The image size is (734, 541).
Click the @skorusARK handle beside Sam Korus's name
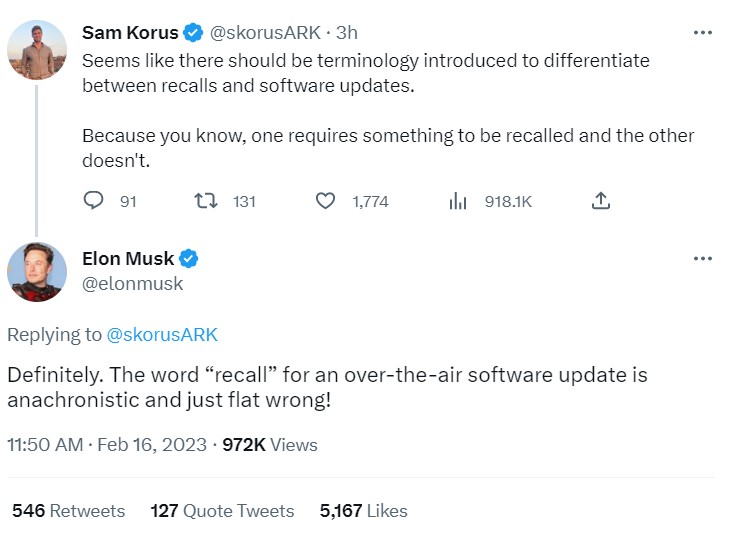[x=265, y=32]
